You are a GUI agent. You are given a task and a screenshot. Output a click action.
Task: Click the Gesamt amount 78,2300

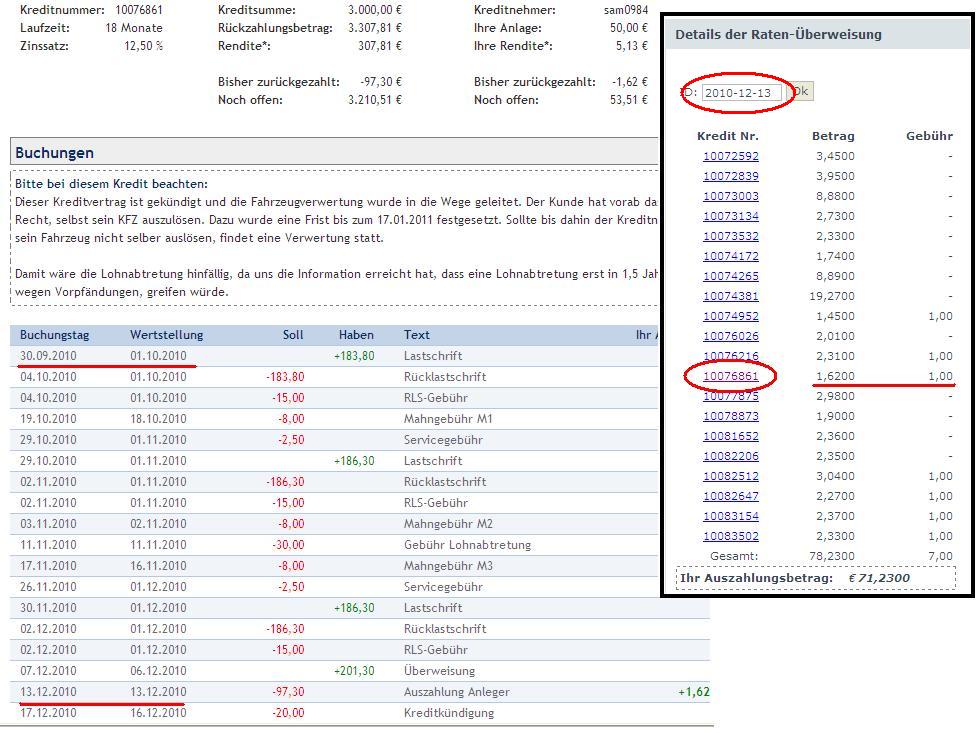click(x=831, y=556)
